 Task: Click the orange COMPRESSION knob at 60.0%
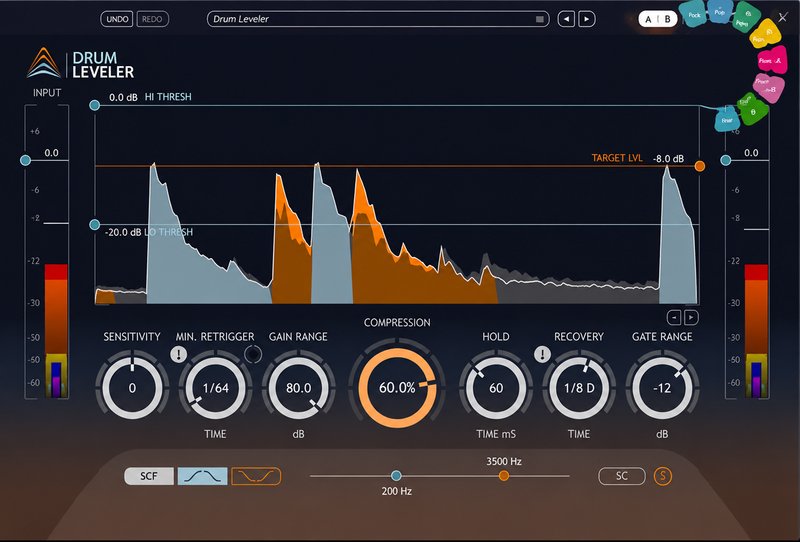click(397, 388)
